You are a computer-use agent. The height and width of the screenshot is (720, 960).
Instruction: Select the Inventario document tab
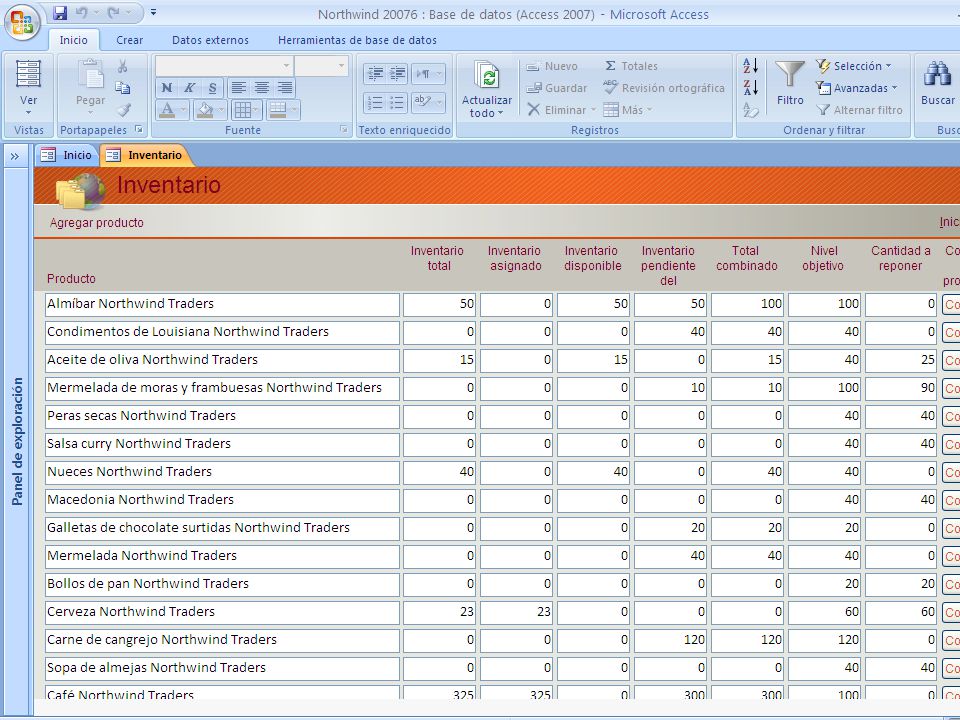[x=146, y=156]
